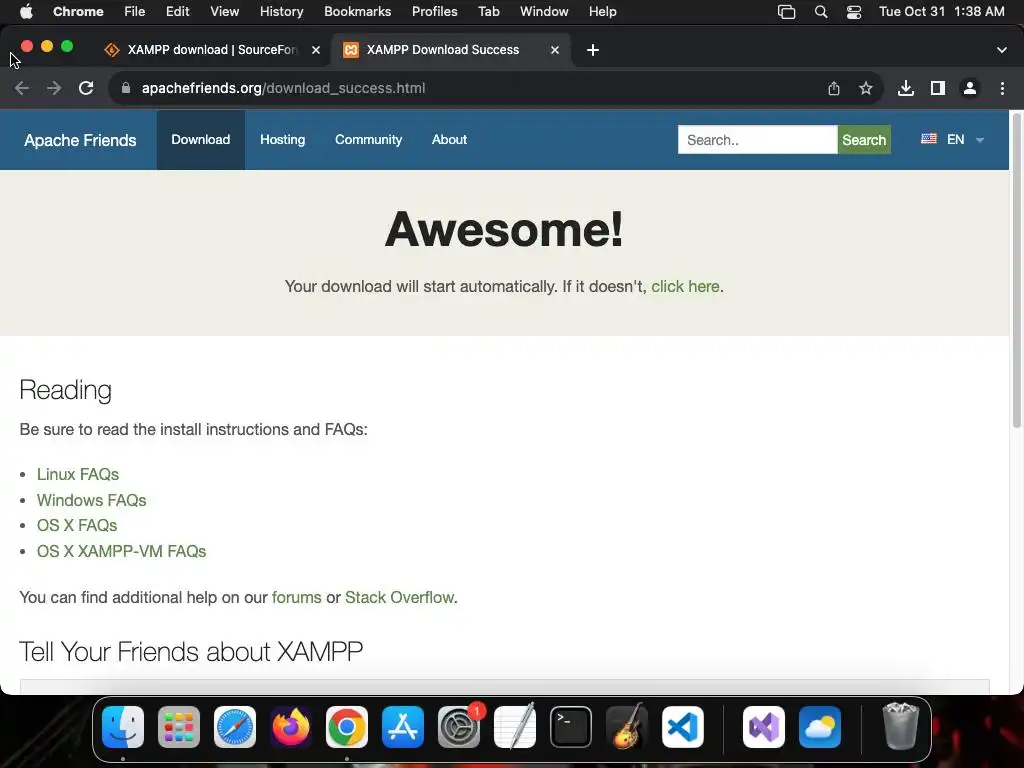
Task: Launch GarageBand from the Dock
Action: [x=627, y=727]
